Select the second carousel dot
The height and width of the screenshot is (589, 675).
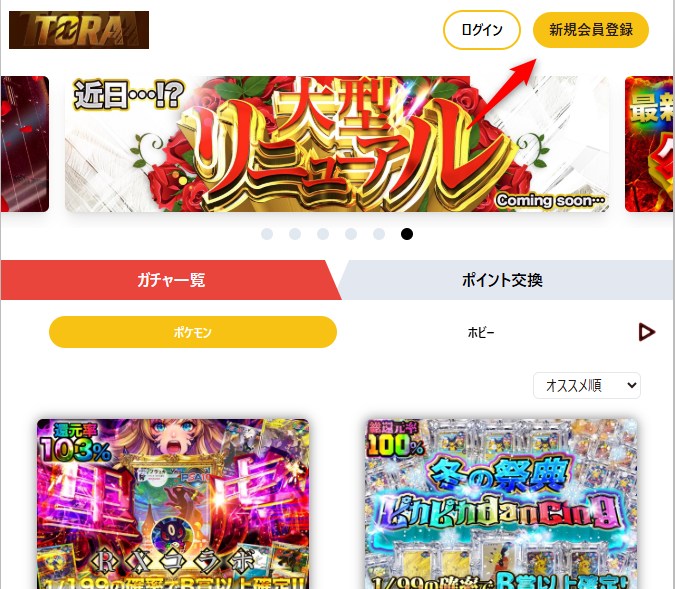pyautogui.click(x=295, y=234)
